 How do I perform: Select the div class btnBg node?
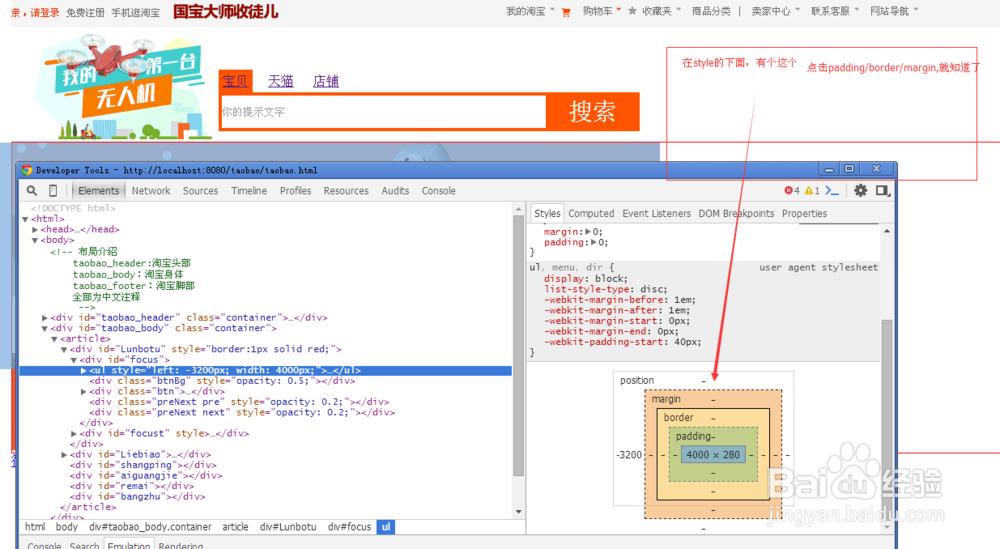click(x=222, y=381)
